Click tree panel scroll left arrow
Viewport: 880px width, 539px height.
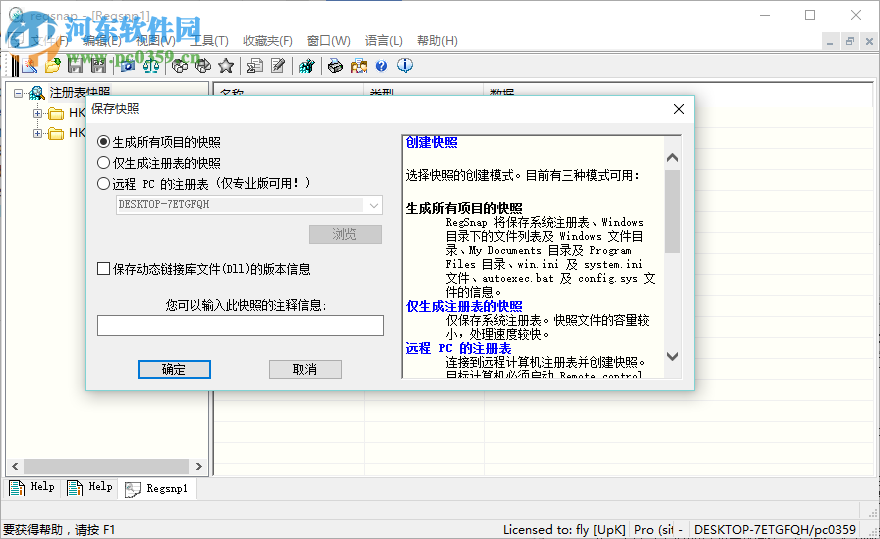pyautogui.click(x=15, y=466)
